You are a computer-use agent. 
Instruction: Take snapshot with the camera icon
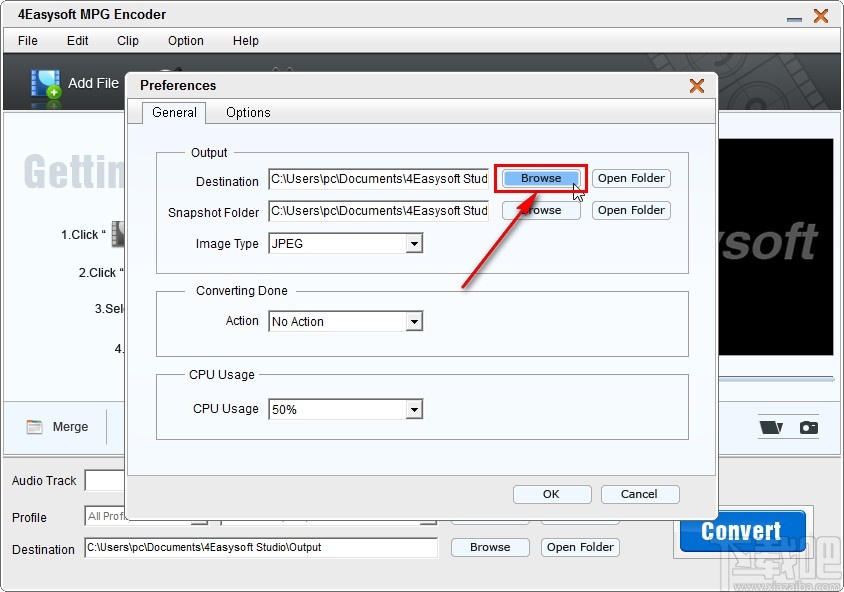tap(808, 427)
